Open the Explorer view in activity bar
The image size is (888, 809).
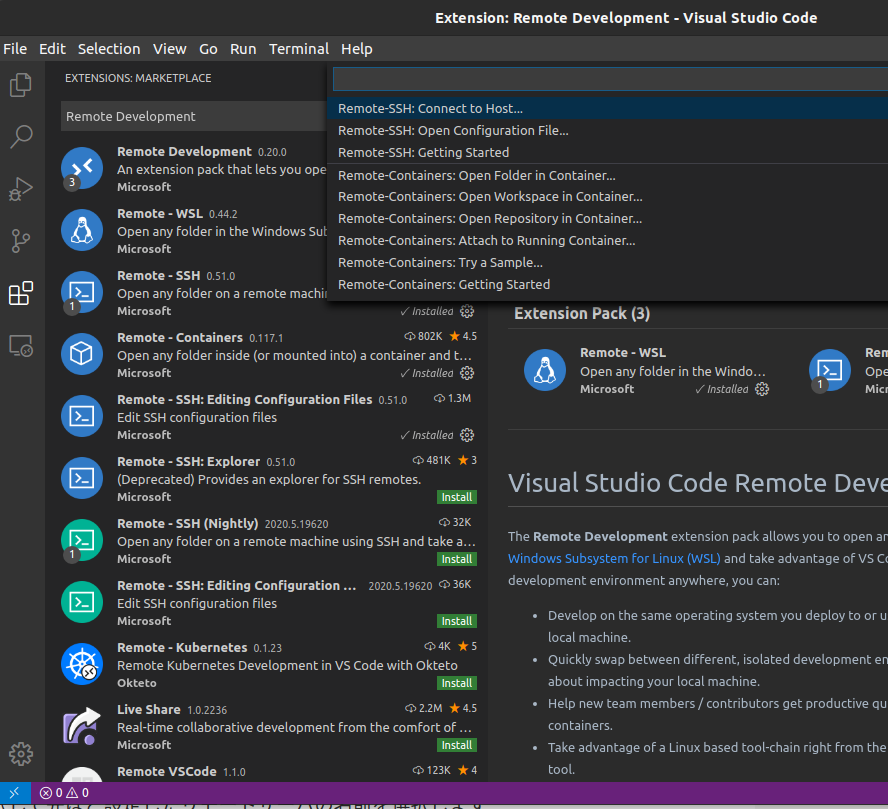pos(21,85)
